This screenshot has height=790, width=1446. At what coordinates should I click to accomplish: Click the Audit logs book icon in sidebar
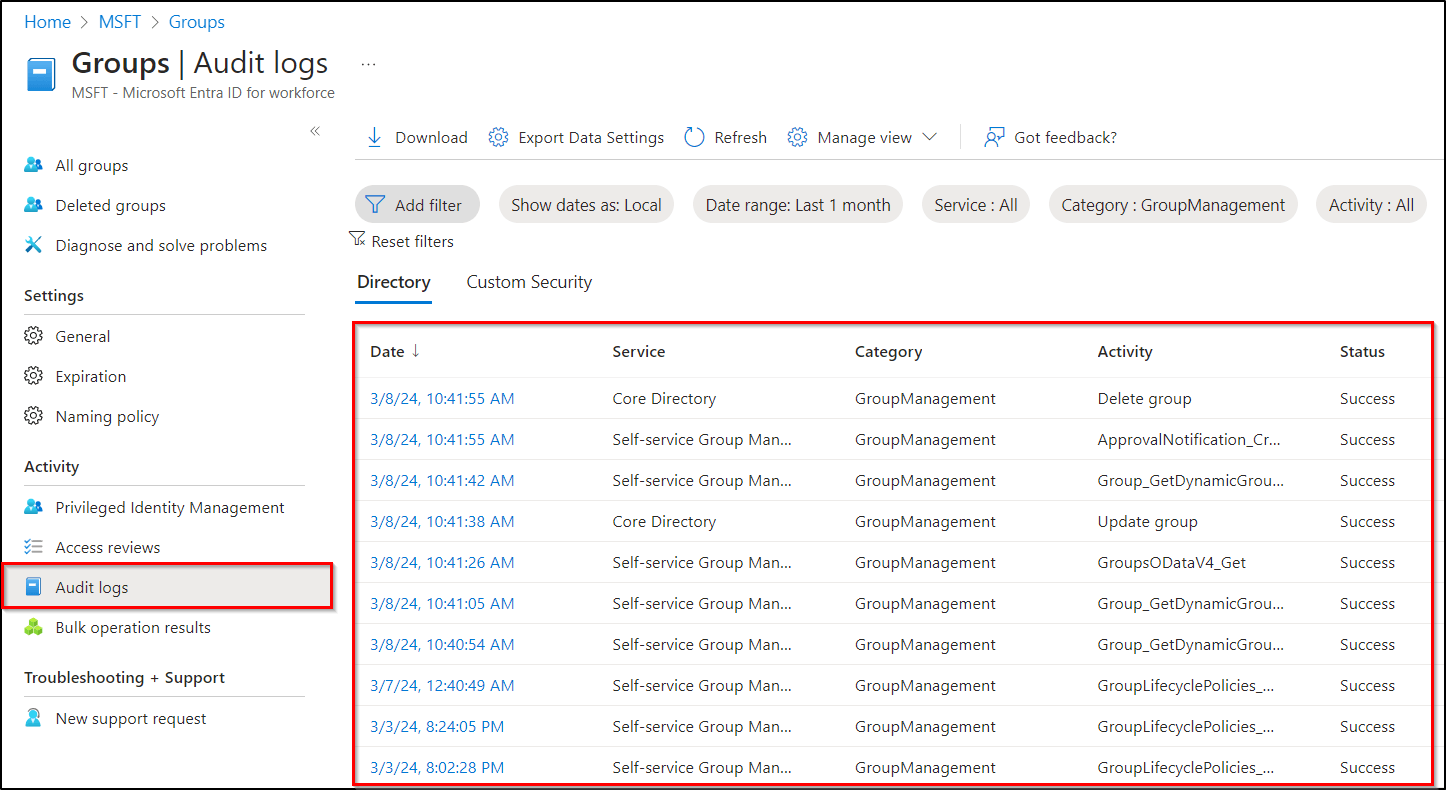coord(34,587)
